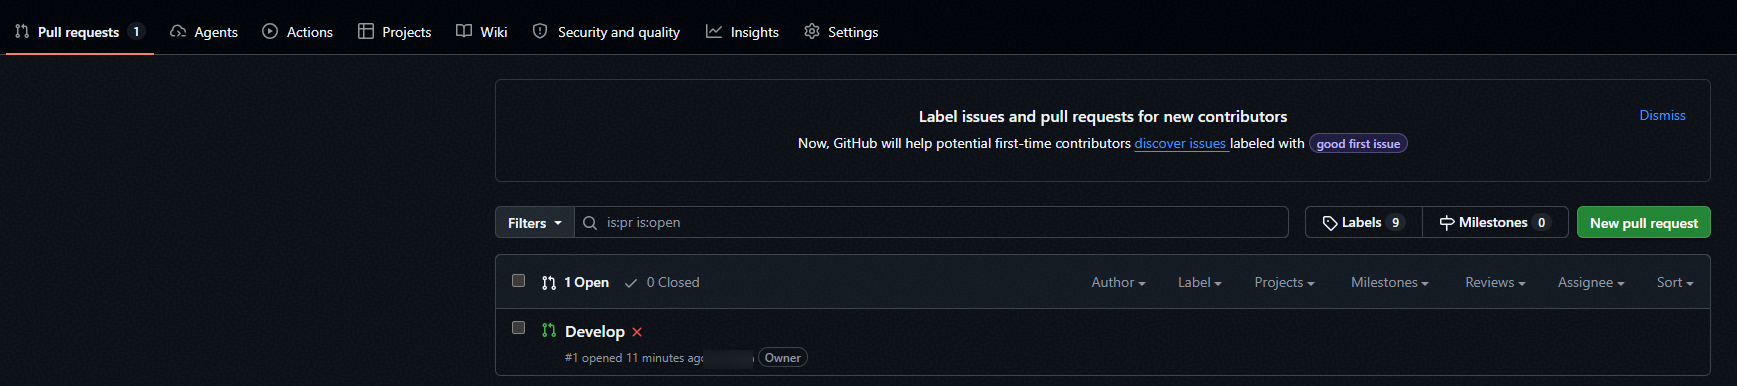Expand the Projects filter dropdown
The image size is (1737, 386).
1284,283
